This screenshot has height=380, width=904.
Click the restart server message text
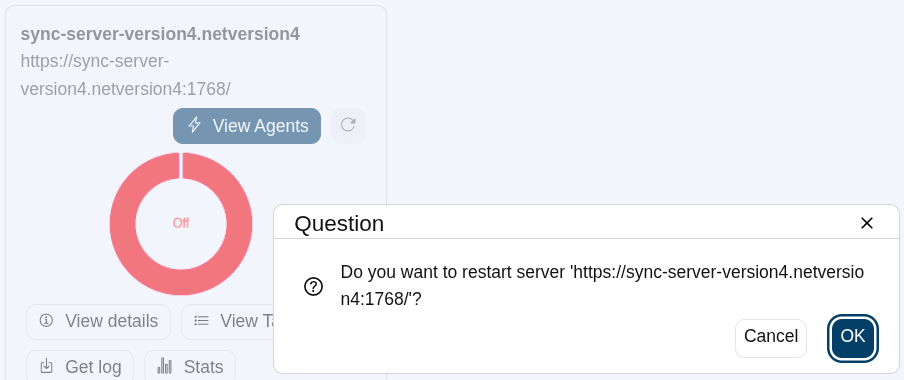[602, 285]
